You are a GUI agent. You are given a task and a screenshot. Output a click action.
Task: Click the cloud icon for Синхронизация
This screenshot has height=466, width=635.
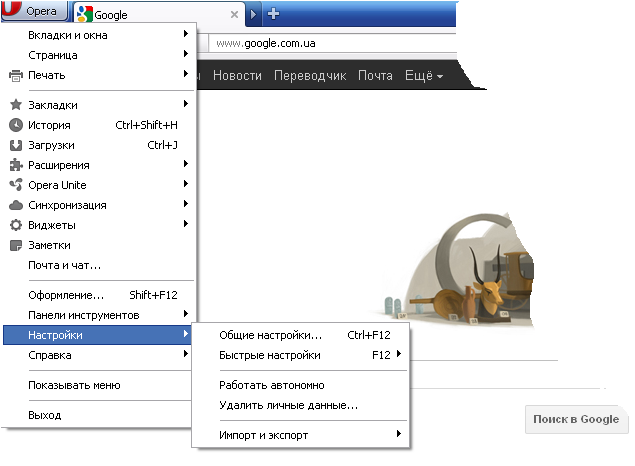click(x=16, y=205)
